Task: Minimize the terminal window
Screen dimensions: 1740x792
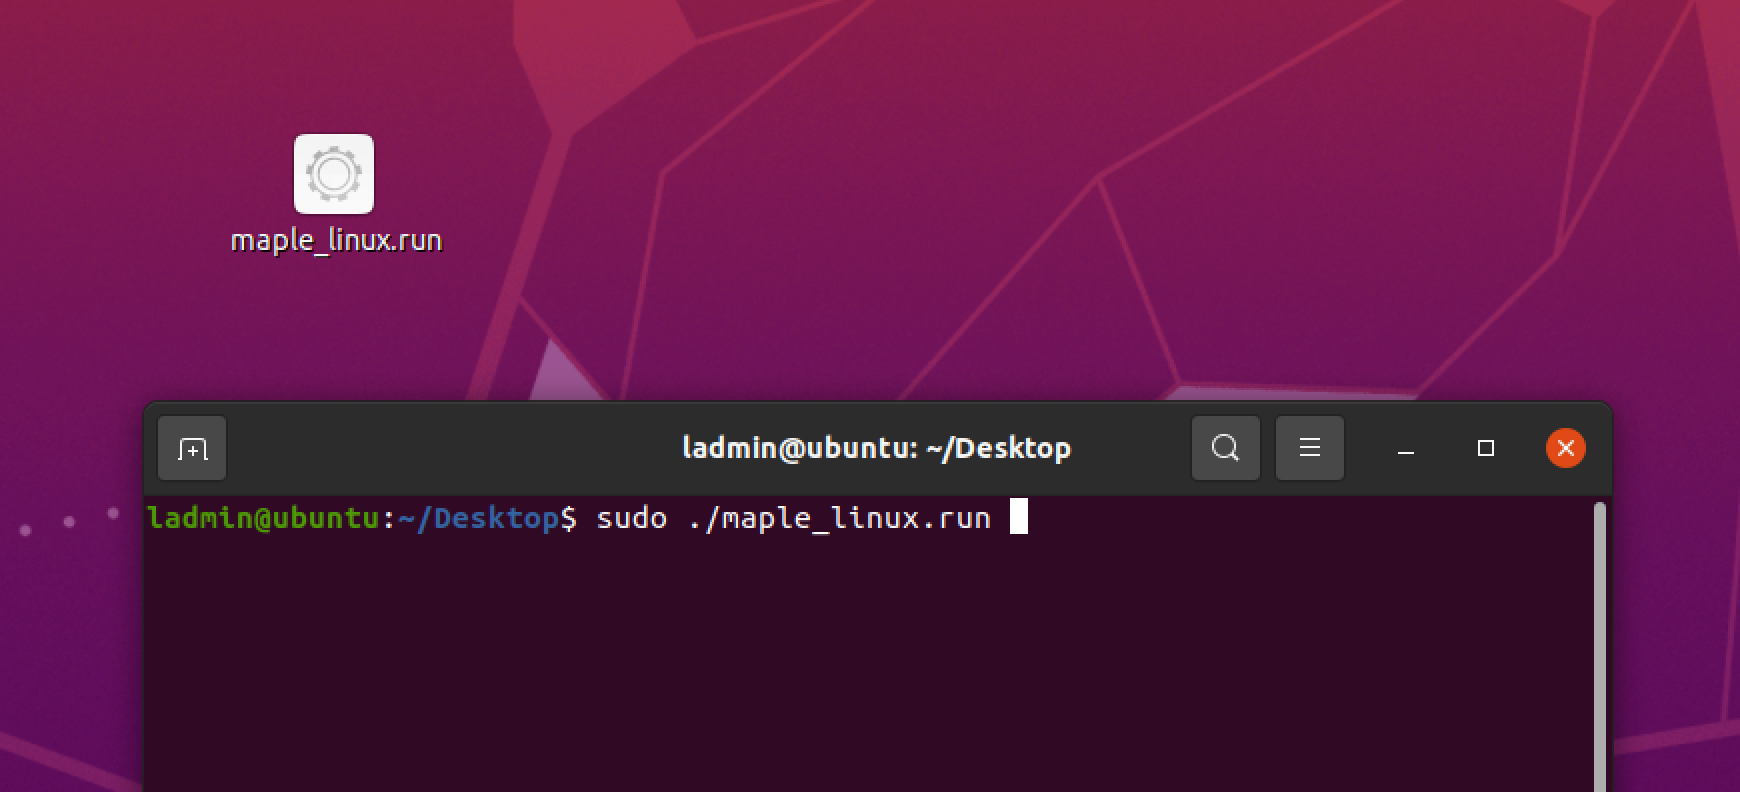Action: coord(1405,449)
